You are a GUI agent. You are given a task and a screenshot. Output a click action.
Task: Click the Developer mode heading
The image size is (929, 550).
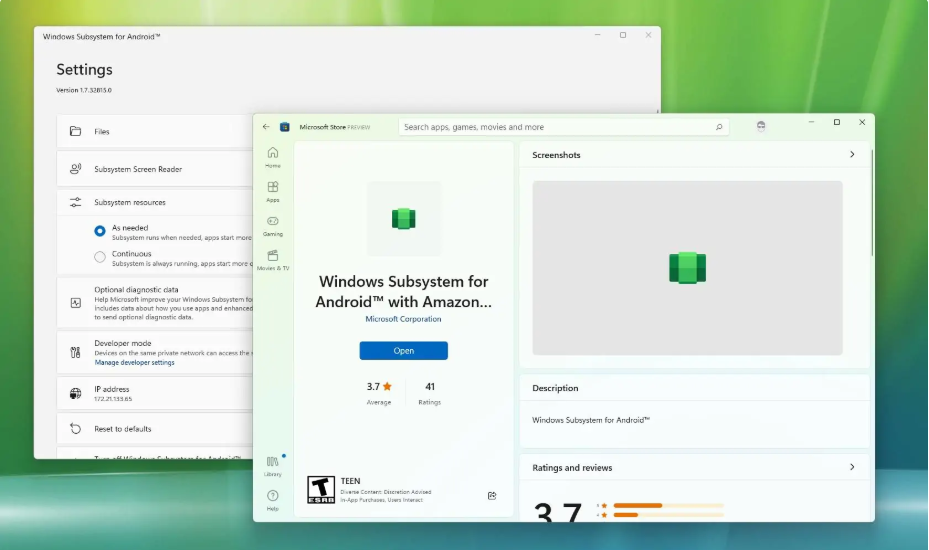[123, 343]
